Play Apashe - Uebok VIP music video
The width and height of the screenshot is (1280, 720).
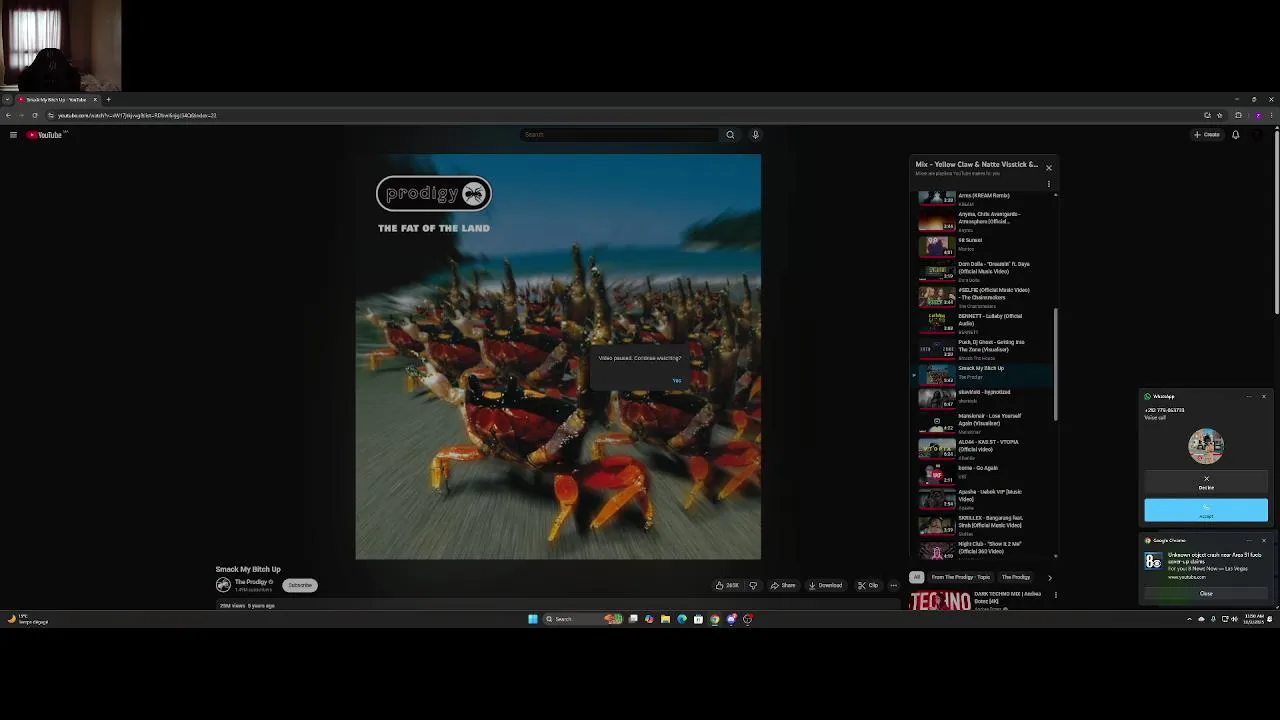[984, 499]
